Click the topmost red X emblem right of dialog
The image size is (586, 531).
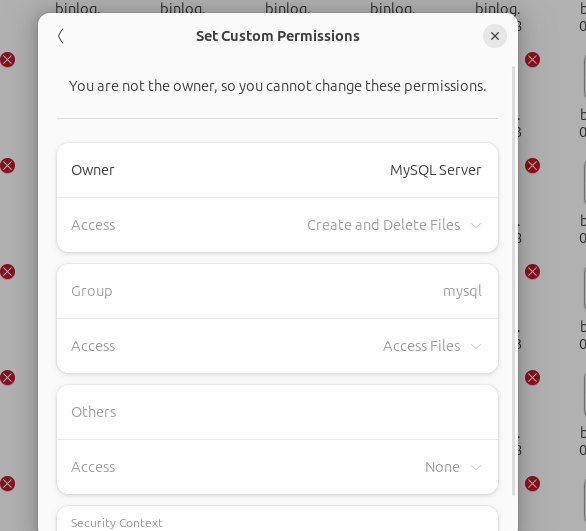tap(533, 60)
